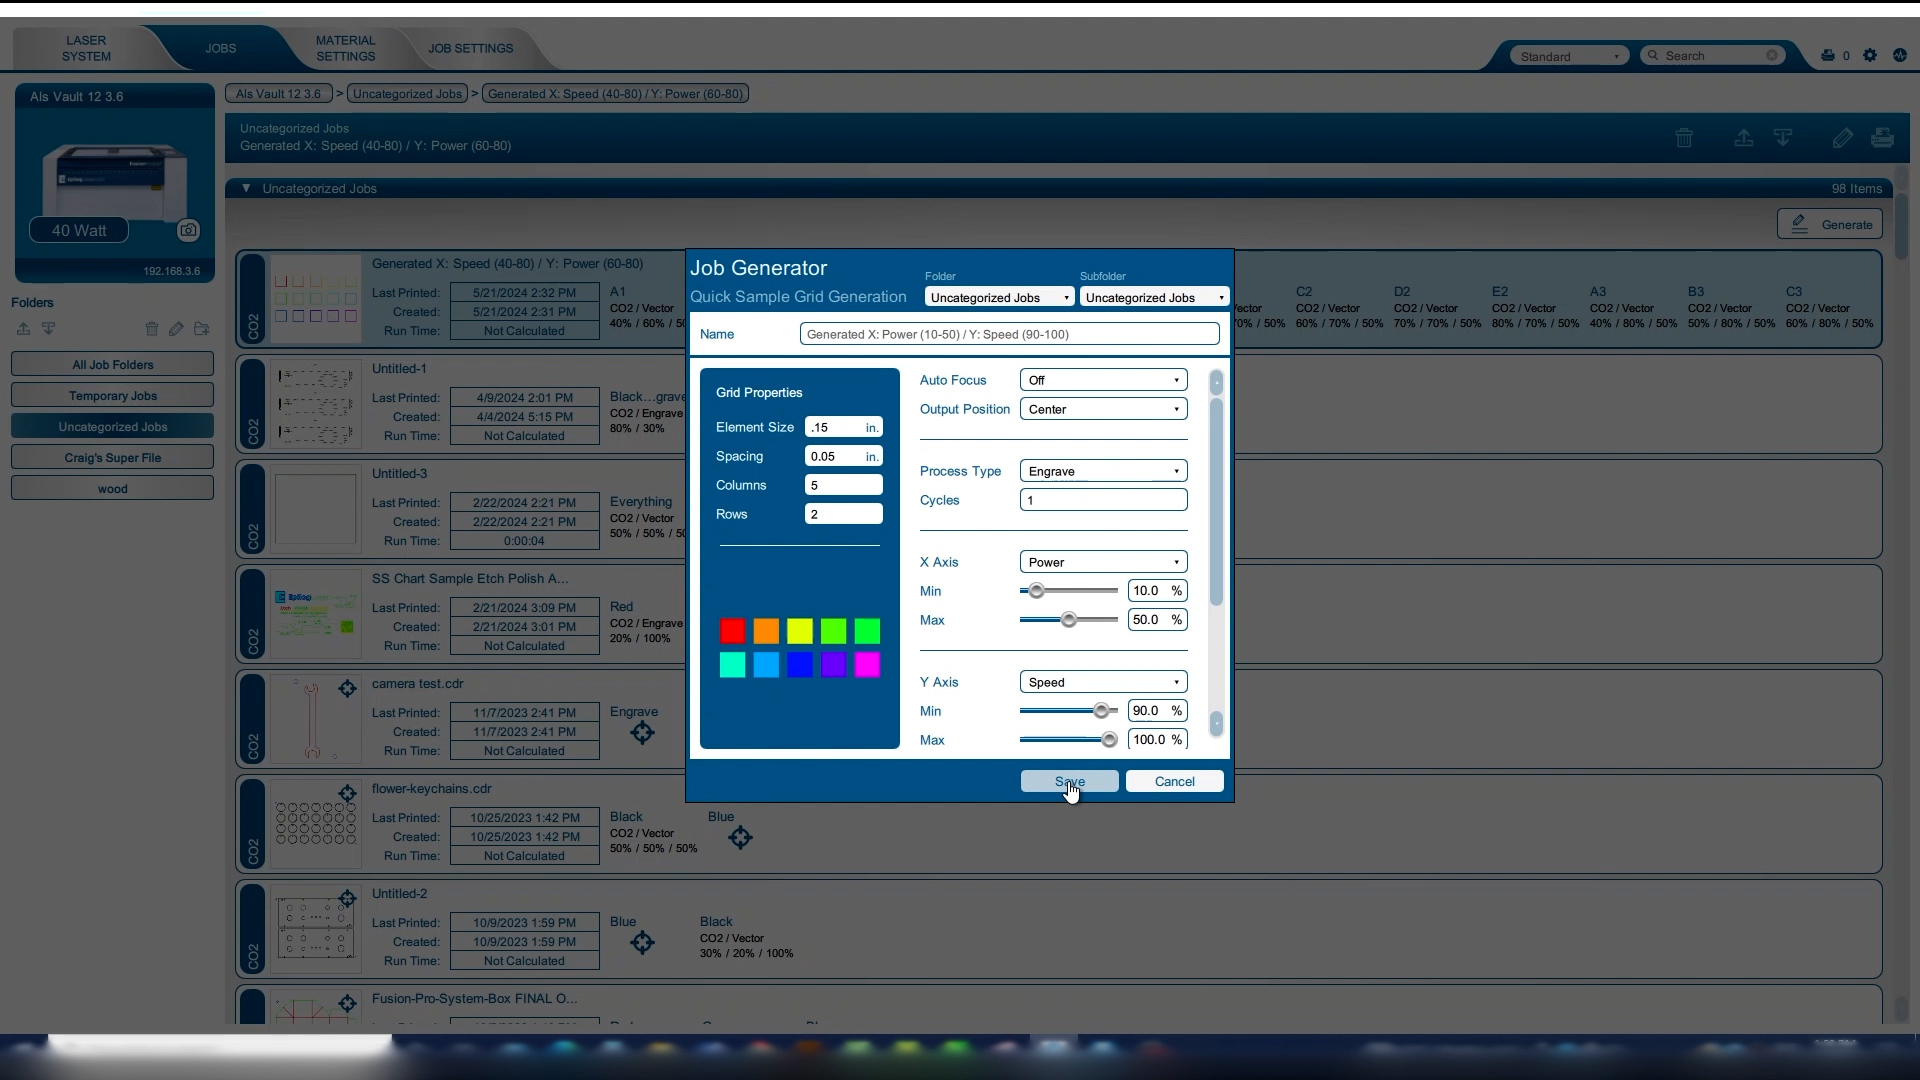Click the camera icon on the laser machine panel
Viewport: 1920px width, 1080px height.
(x=188, y=230)
